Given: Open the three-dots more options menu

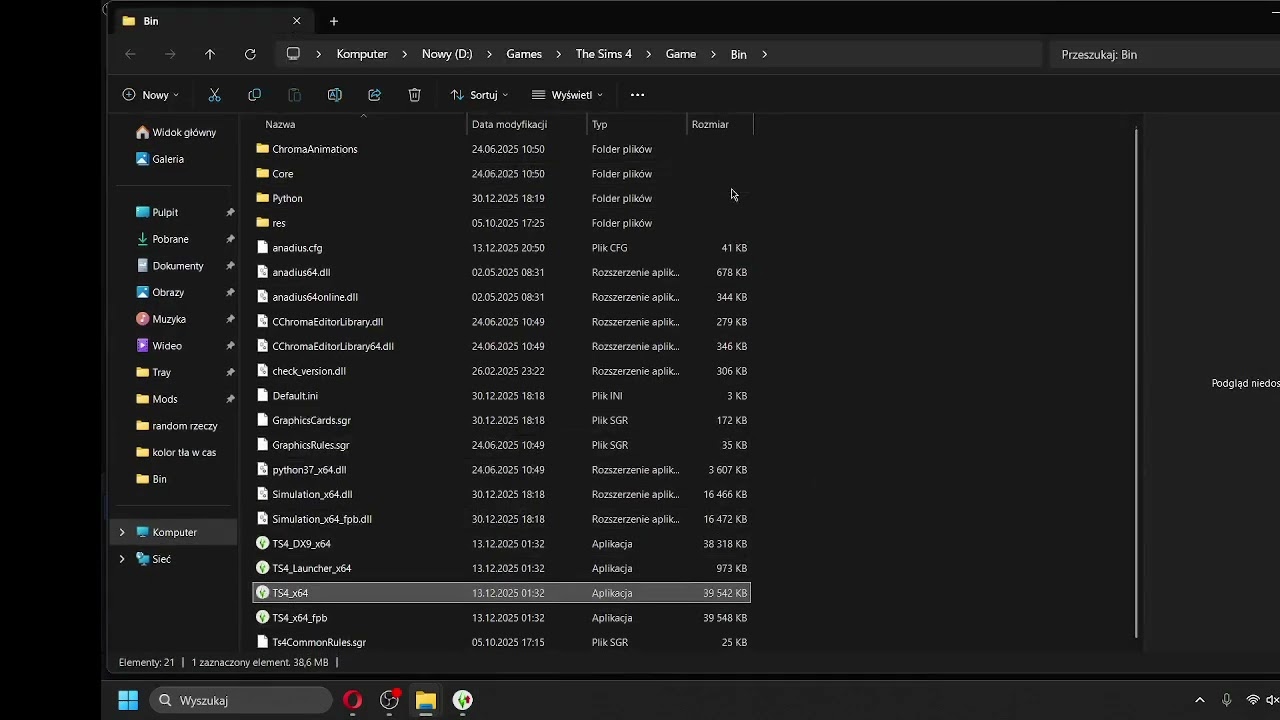Looking at the screenshot, I should tap(637, 95).
